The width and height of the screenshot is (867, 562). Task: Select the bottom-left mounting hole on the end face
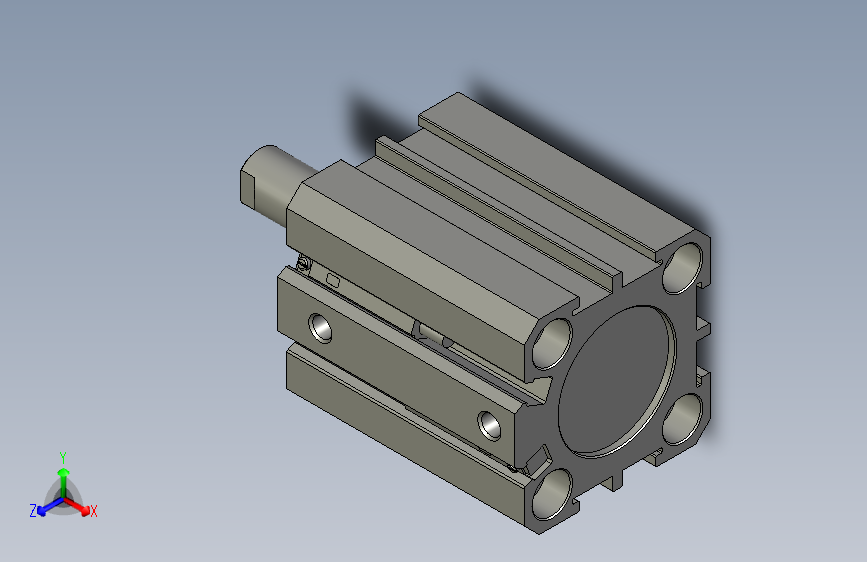tap(551, 494)
